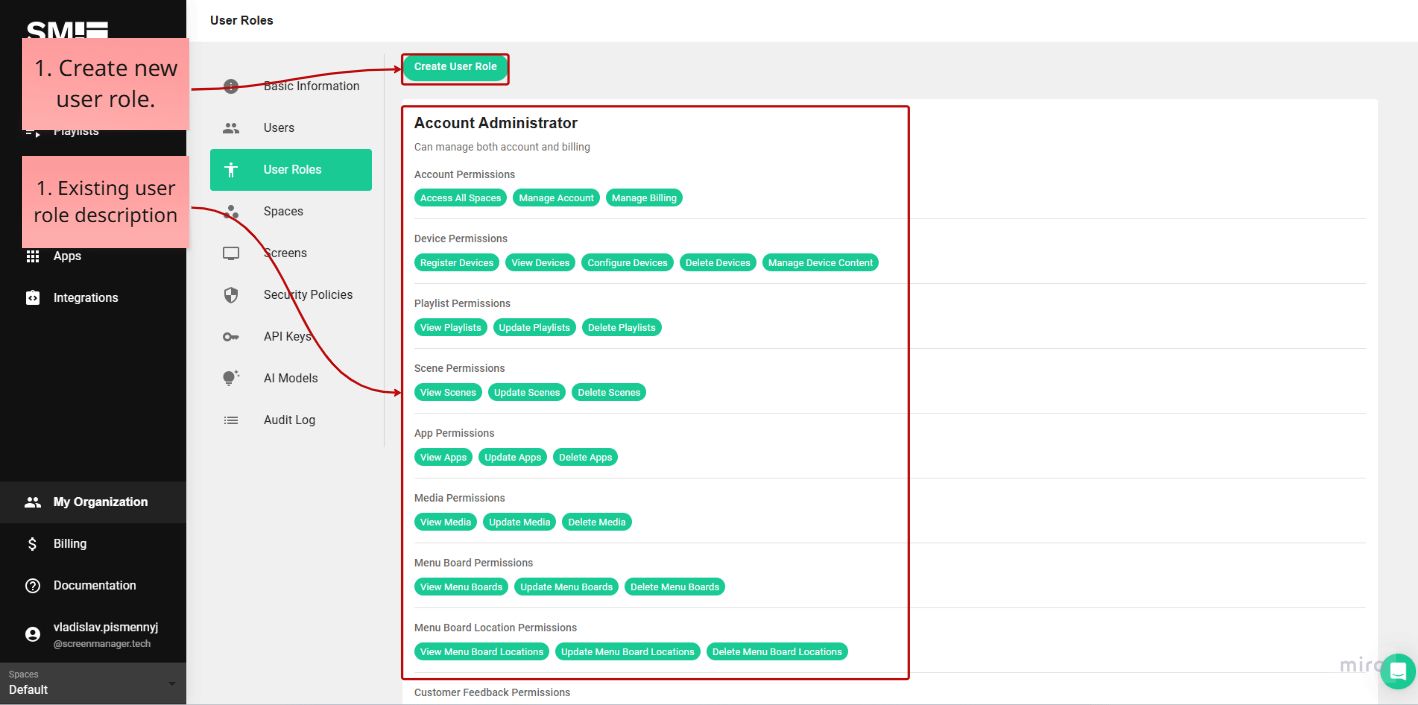Click the key icon for API Keys
Viewport: 1418px width, 705px height.
click(x=231, y=336)
